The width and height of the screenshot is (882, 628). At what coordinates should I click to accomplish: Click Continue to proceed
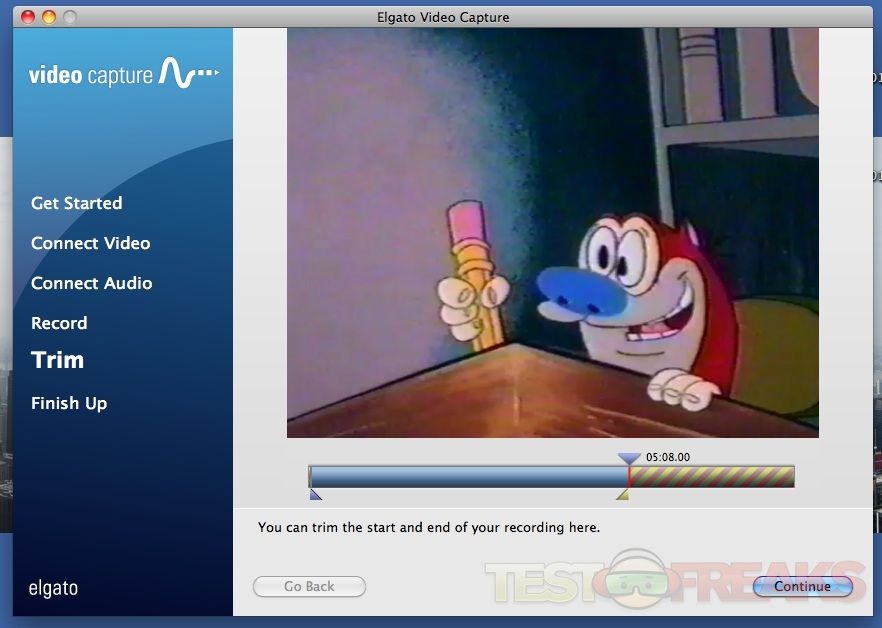[802, 587]
